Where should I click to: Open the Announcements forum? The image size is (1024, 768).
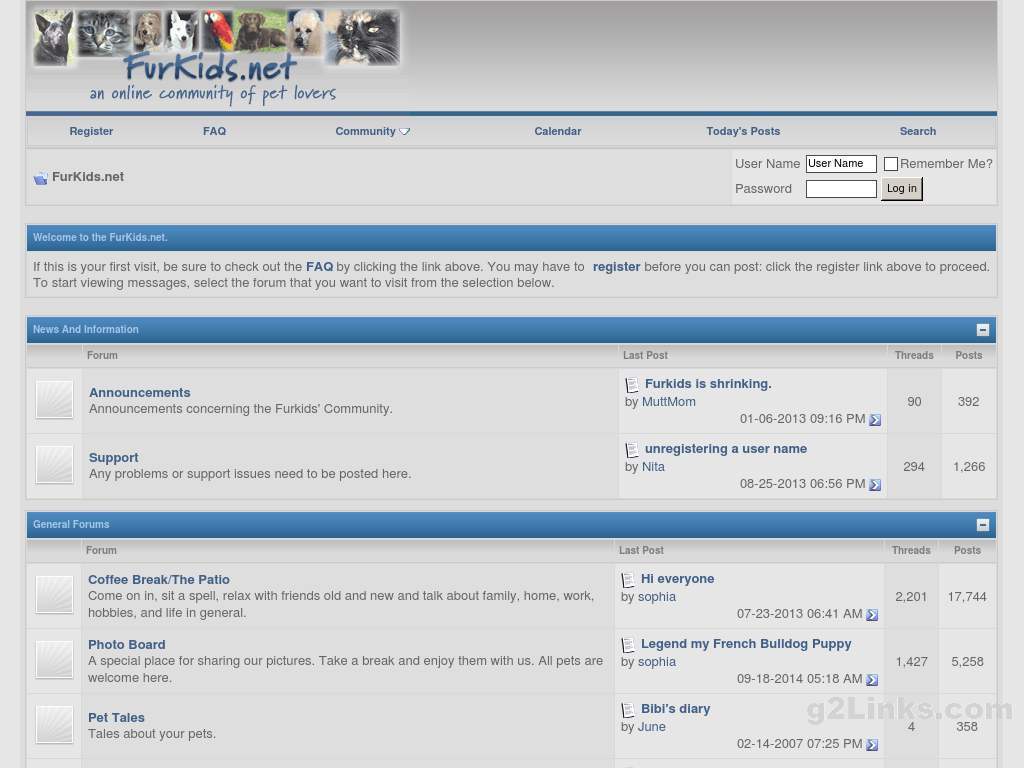[140, 392]
